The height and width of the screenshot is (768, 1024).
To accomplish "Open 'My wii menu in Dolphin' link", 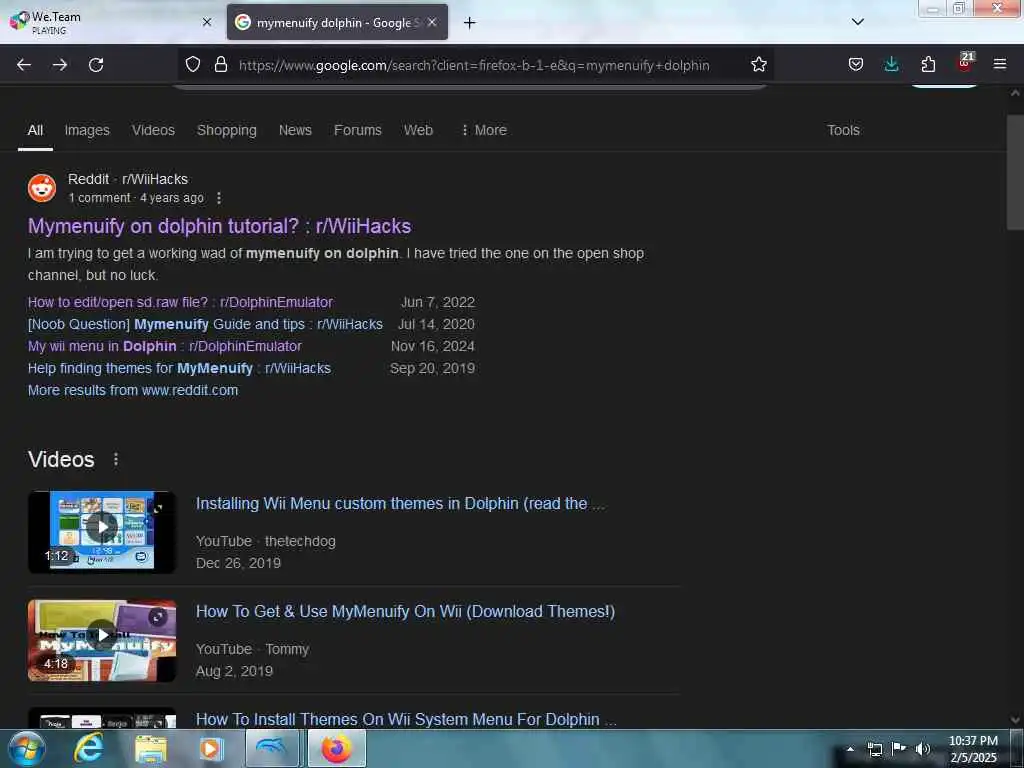I will coord(165,346).
